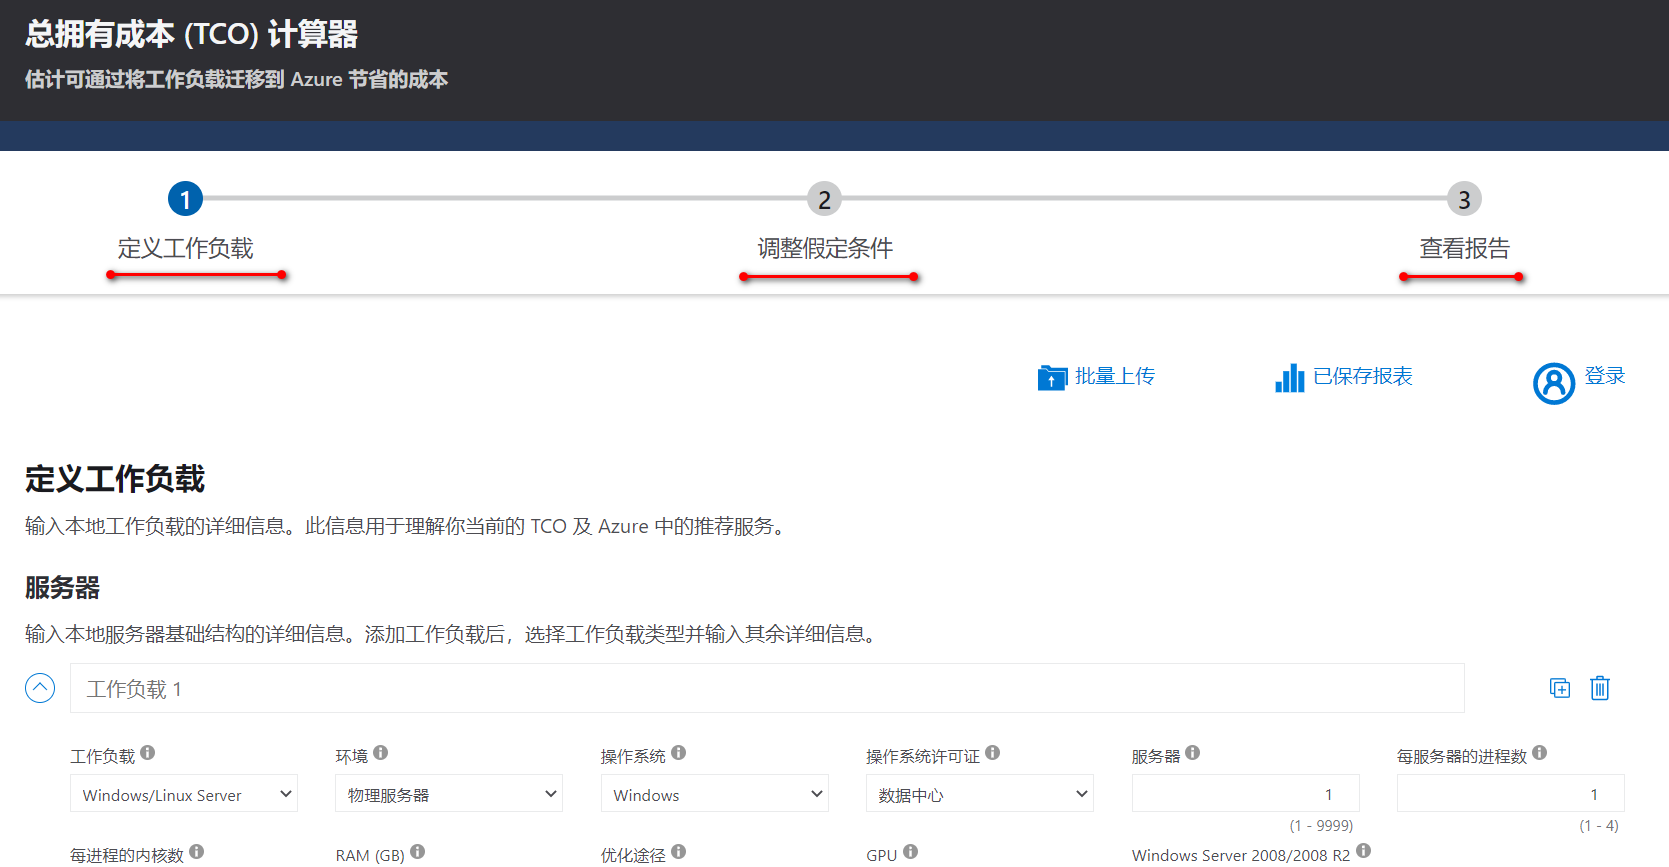
Task: Click the (1 - 4) range hint
Action: 1599,826
